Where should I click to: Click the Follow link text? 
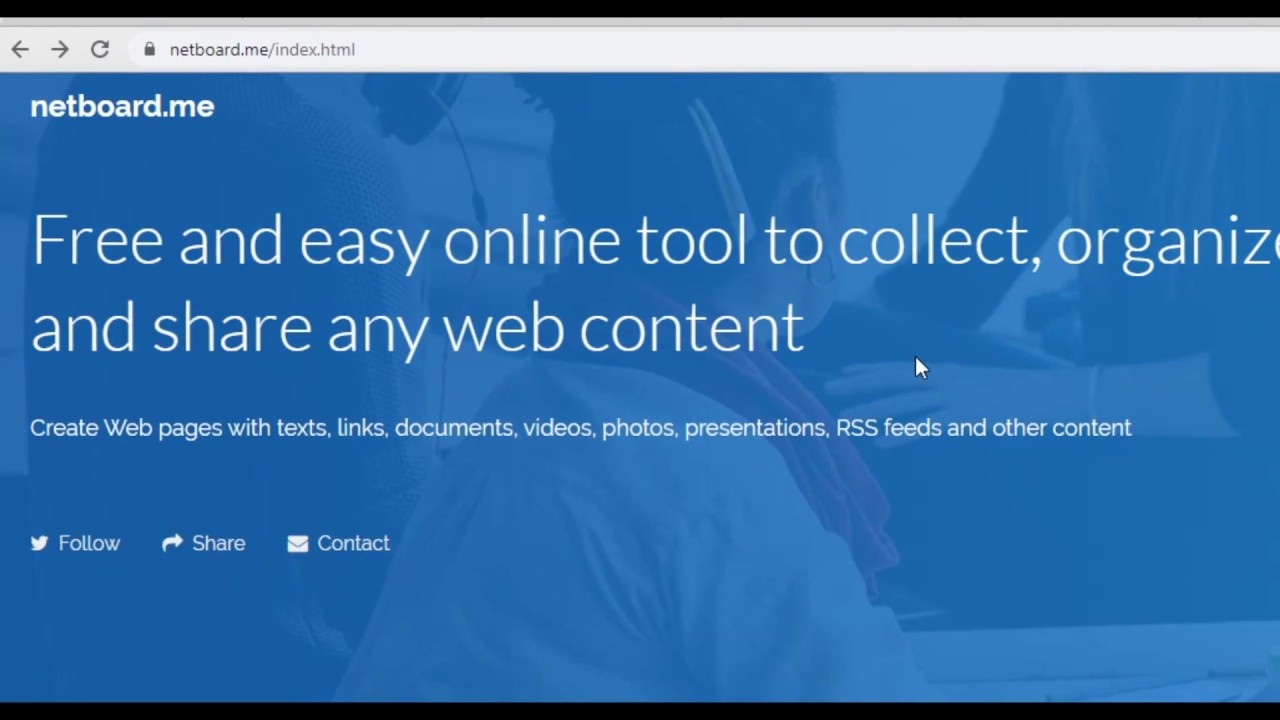point(89,543)
